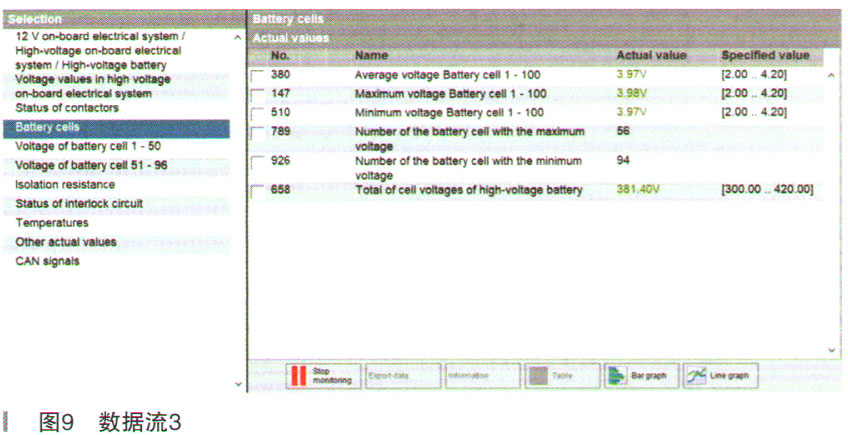Tick checkbox for row 926 minimum cell number

click(258, 161)
